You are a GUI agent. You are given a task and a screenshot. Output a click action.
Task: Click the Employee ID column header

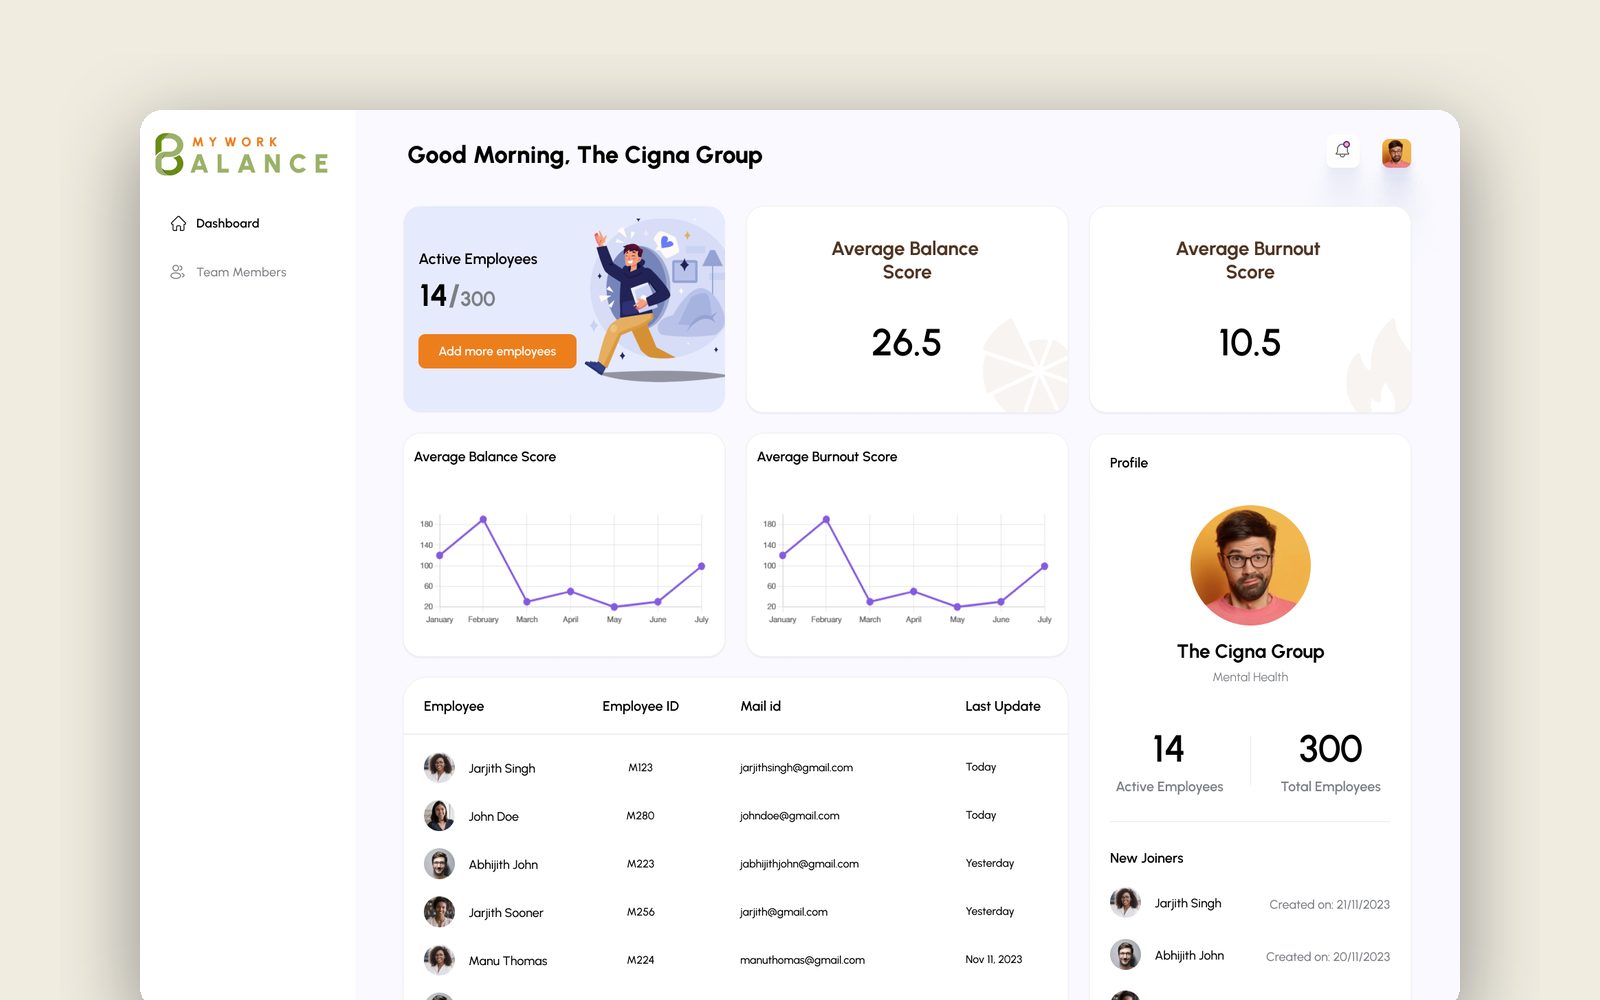[640, 706]
